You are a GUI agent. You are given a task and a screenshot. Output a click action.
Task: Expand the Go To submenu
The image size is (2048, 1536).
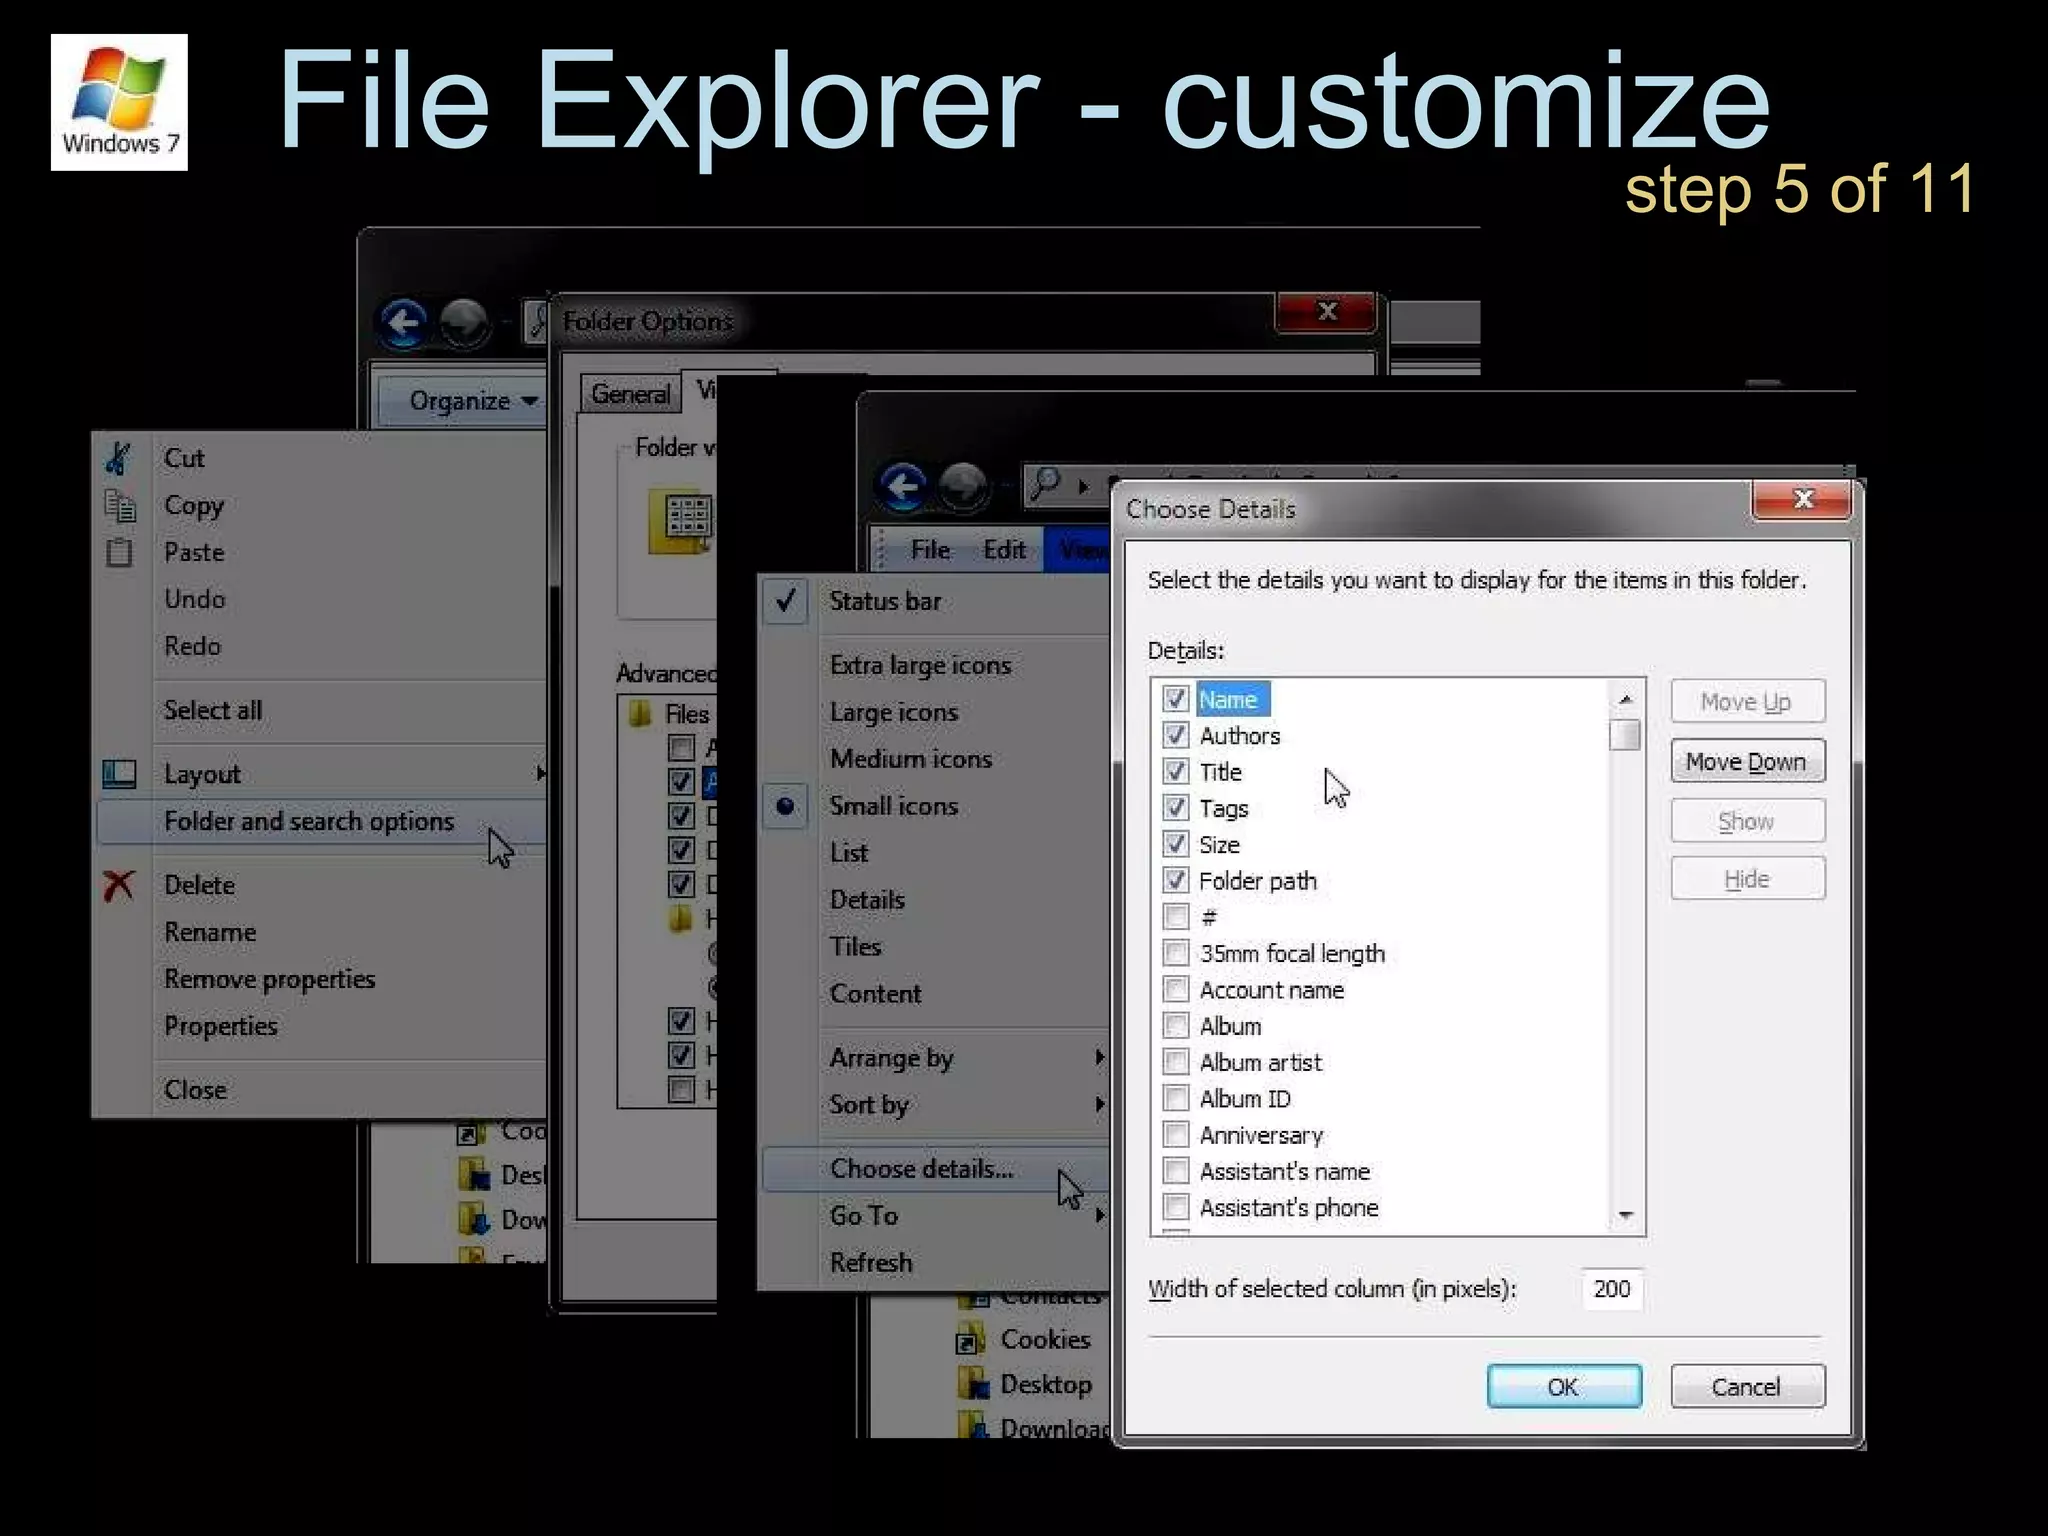[x=1100, y=1215]
